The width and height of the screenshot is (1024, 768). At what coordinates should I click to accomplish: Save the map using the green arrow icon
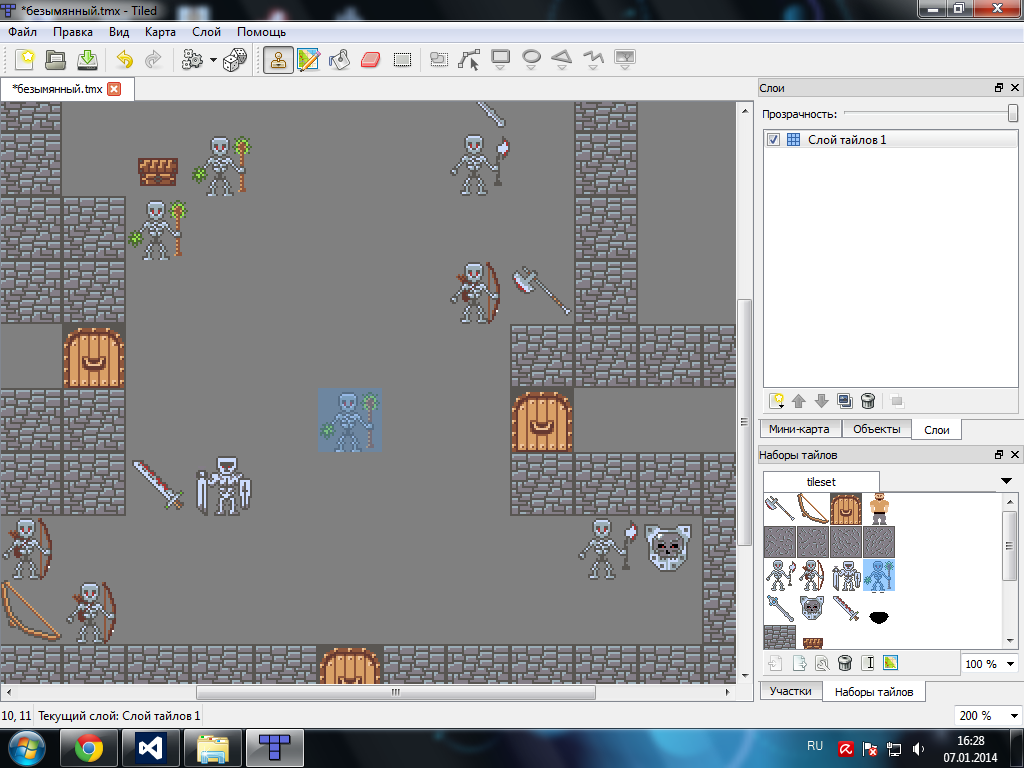tap(88, 59)
